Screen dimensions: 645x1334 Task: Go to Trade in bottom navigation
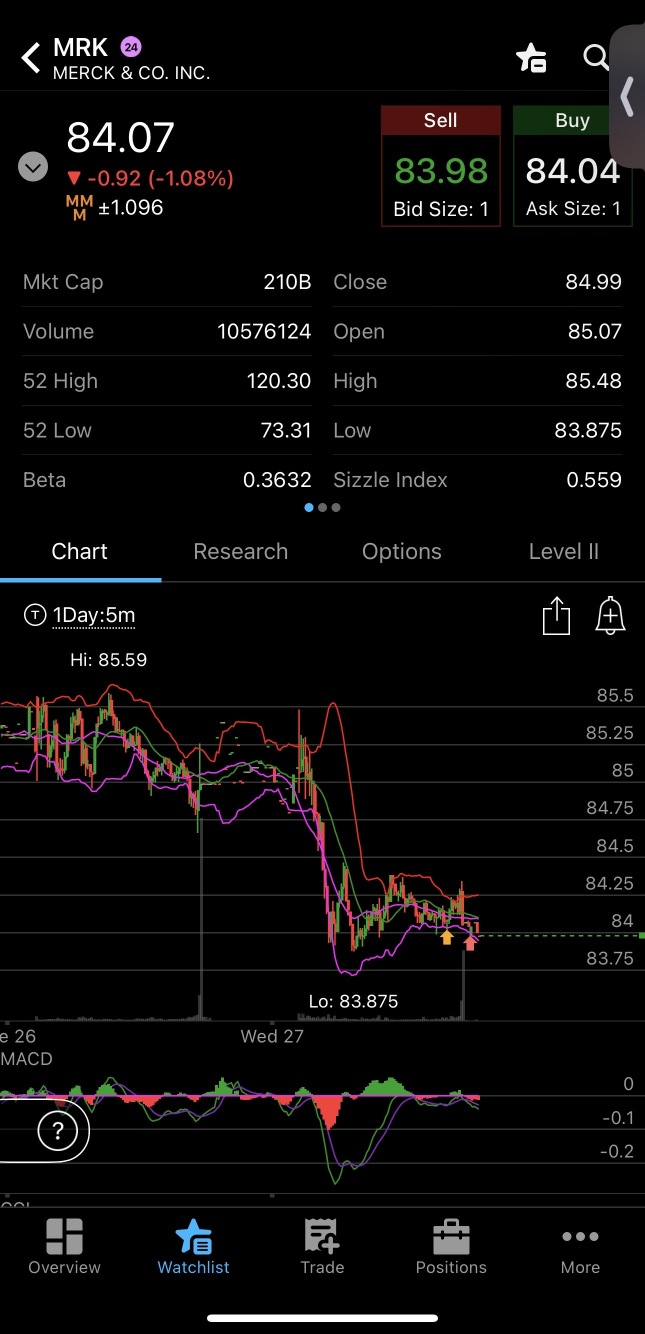[322, 1246]
